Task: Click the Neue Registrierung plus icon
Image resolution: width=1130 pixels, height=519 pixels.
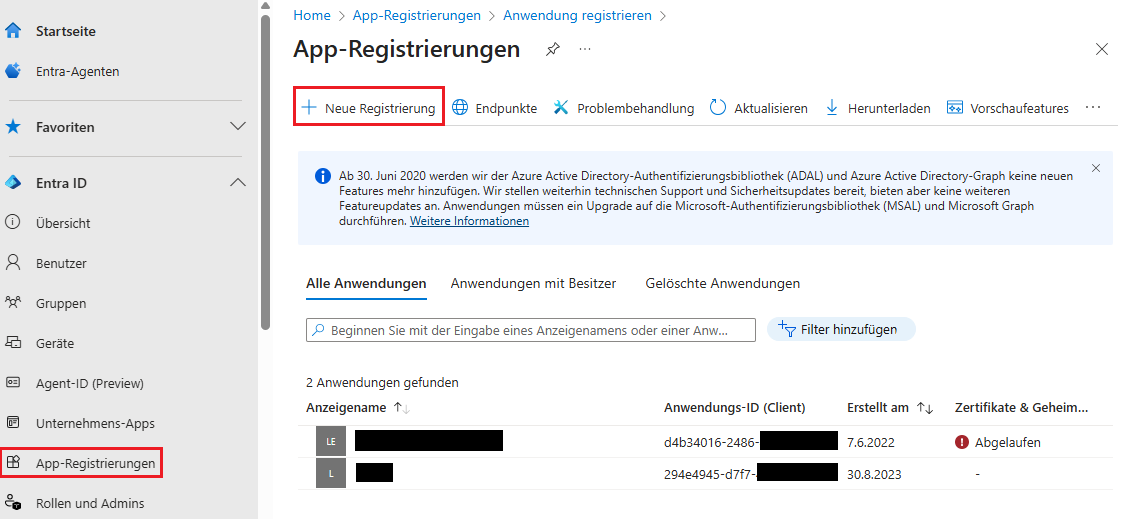Action: pos(310,108)
